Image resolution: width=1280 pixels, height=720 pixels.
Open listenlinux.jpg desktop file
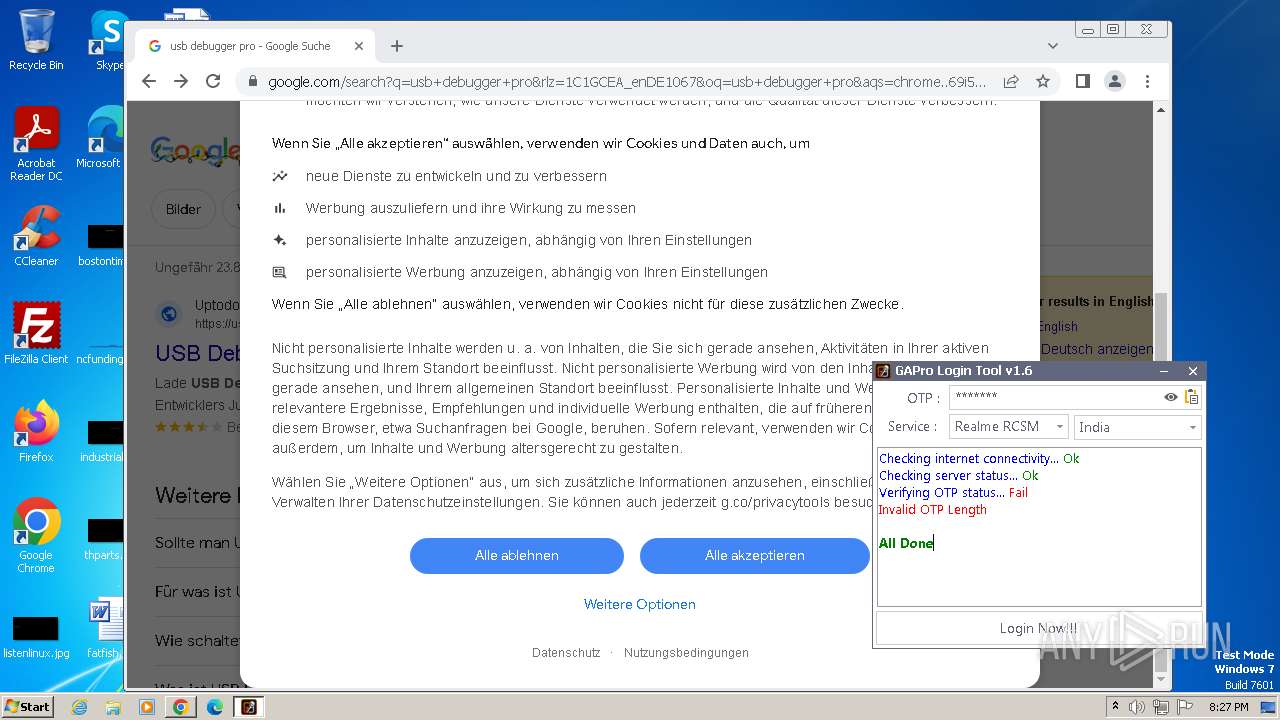tap(36, 638)
